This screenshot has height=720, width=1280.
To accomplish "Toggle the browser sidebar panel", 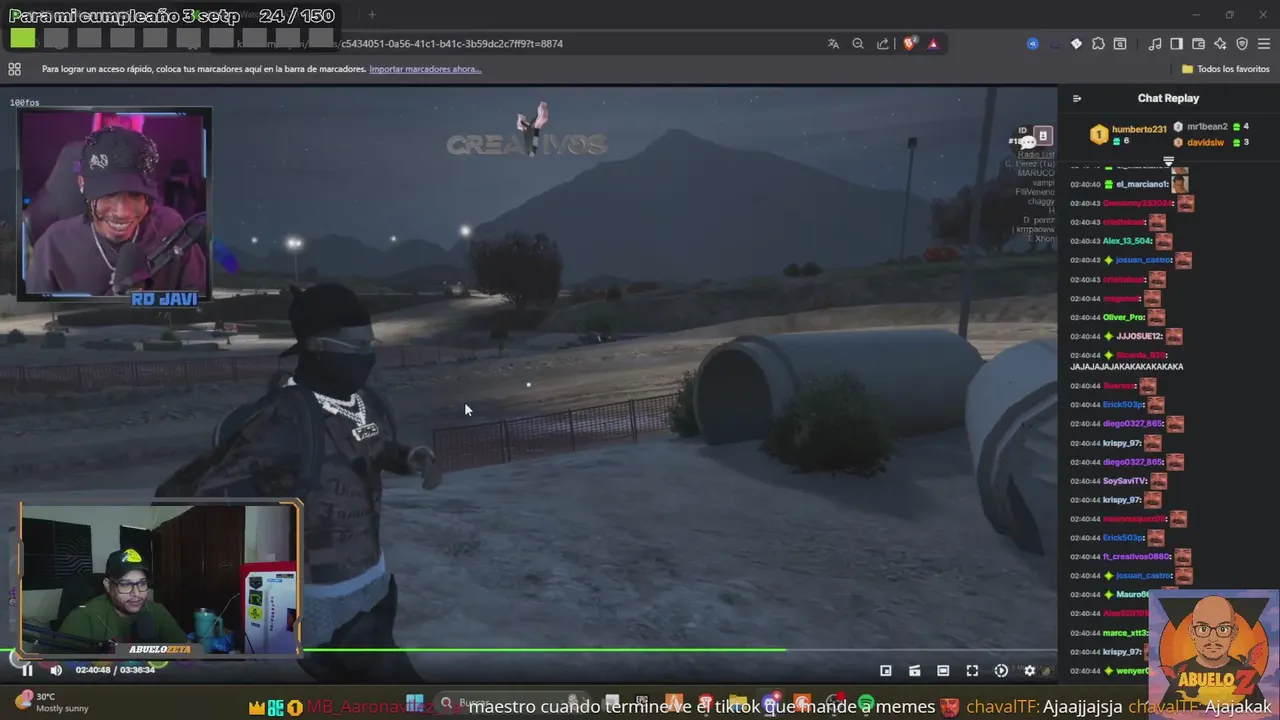I will 1176,44.
